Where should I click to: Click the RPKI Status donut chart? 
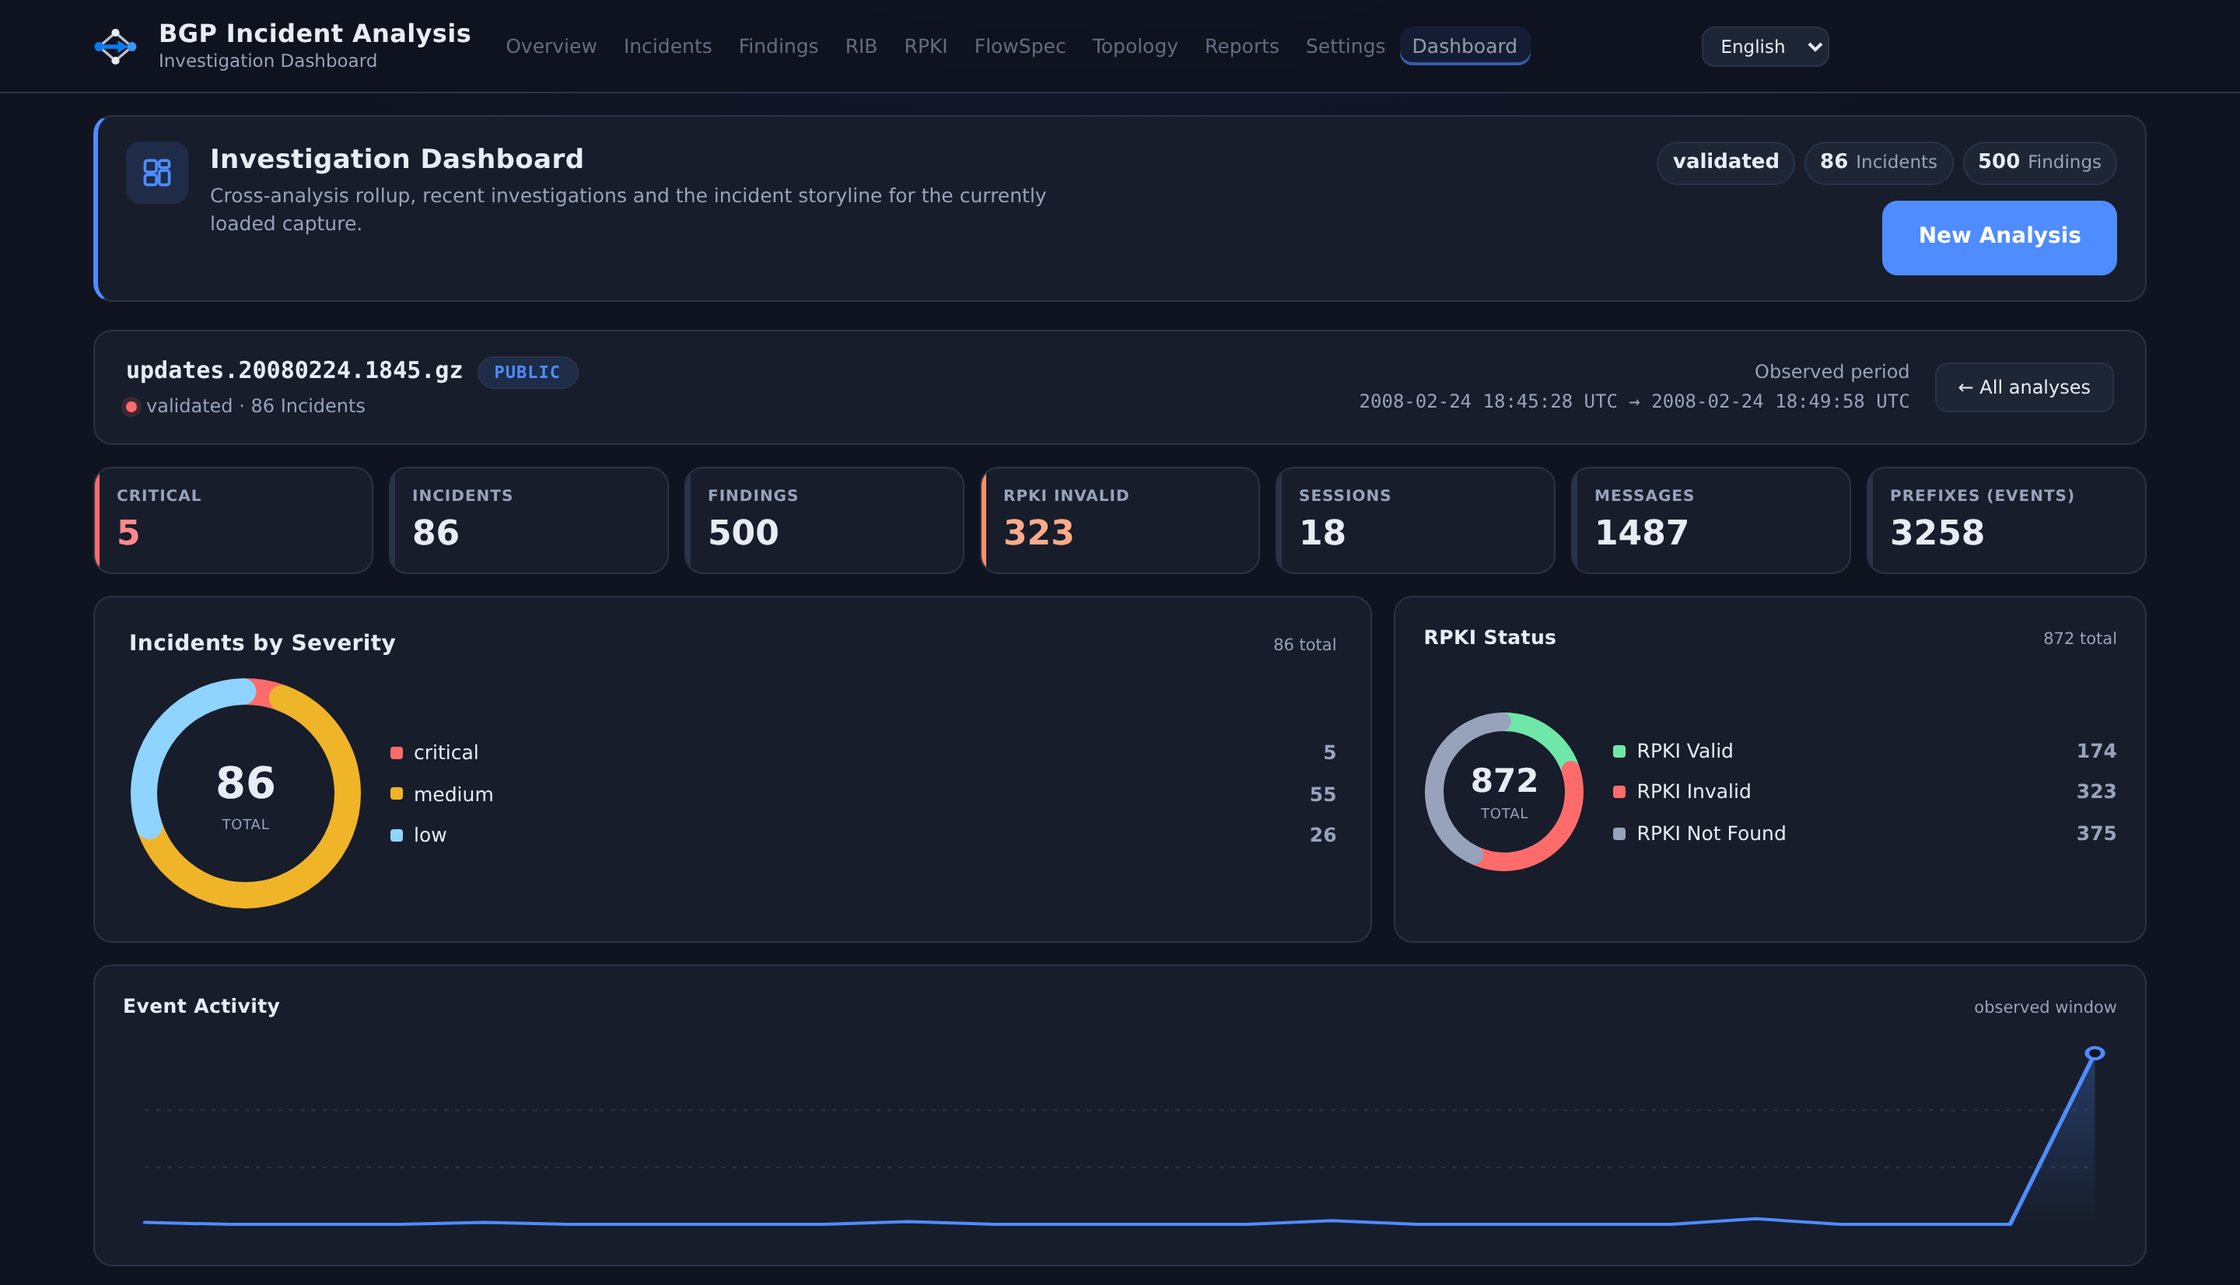(x=1504, y=792)
